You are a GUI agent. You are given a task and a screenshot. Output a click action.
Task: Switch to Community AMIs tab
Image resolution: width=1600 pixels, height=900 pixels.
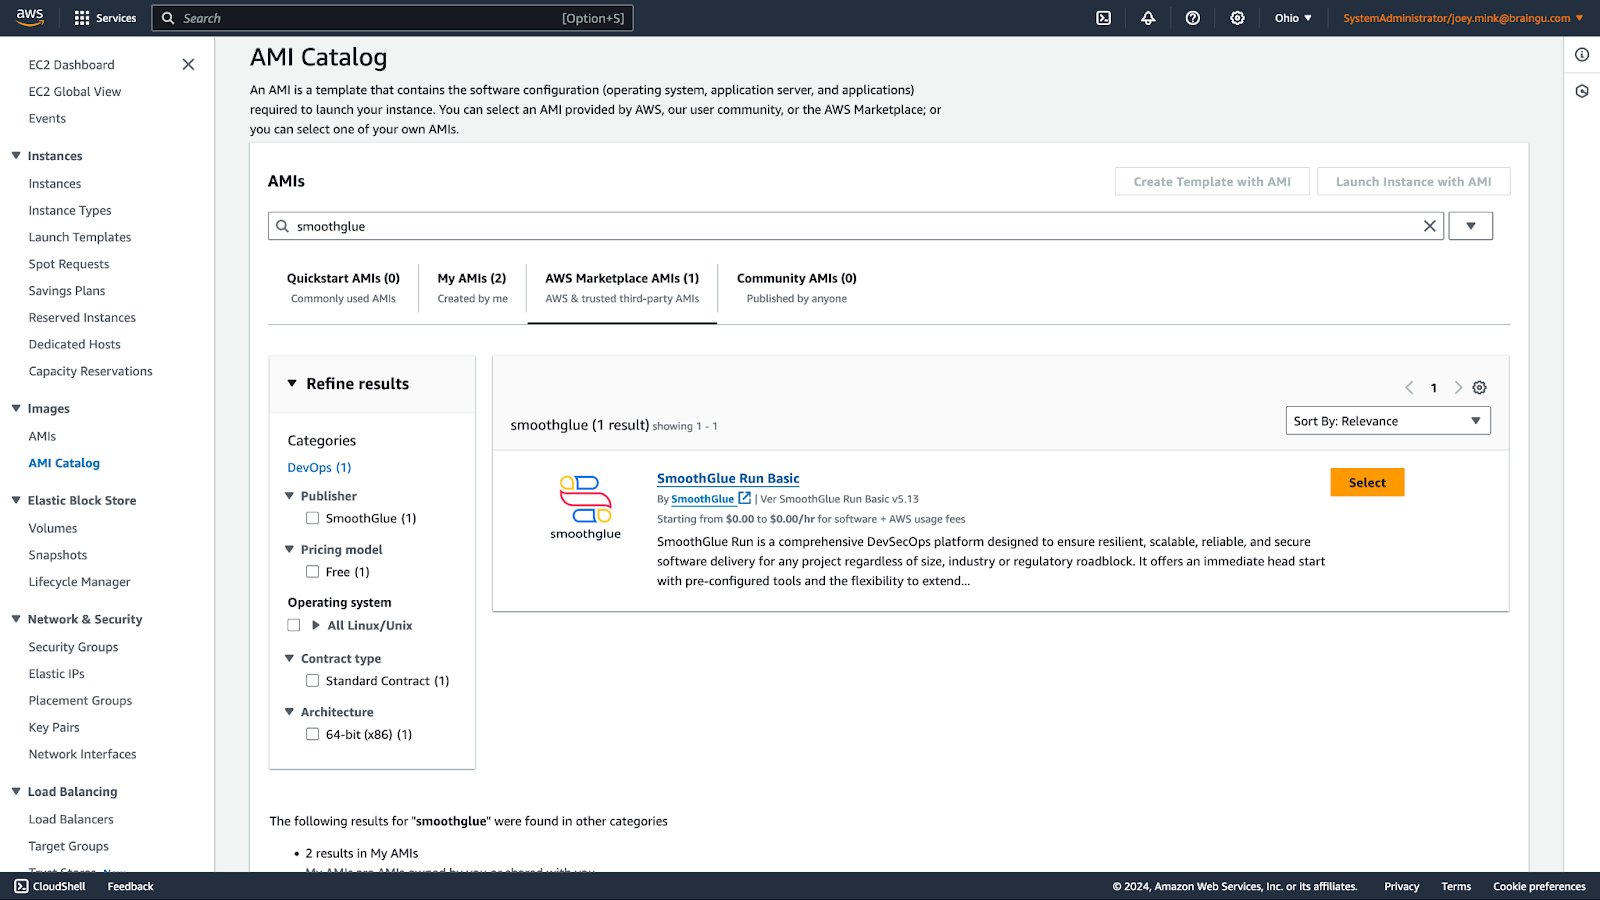coord(797,288)
